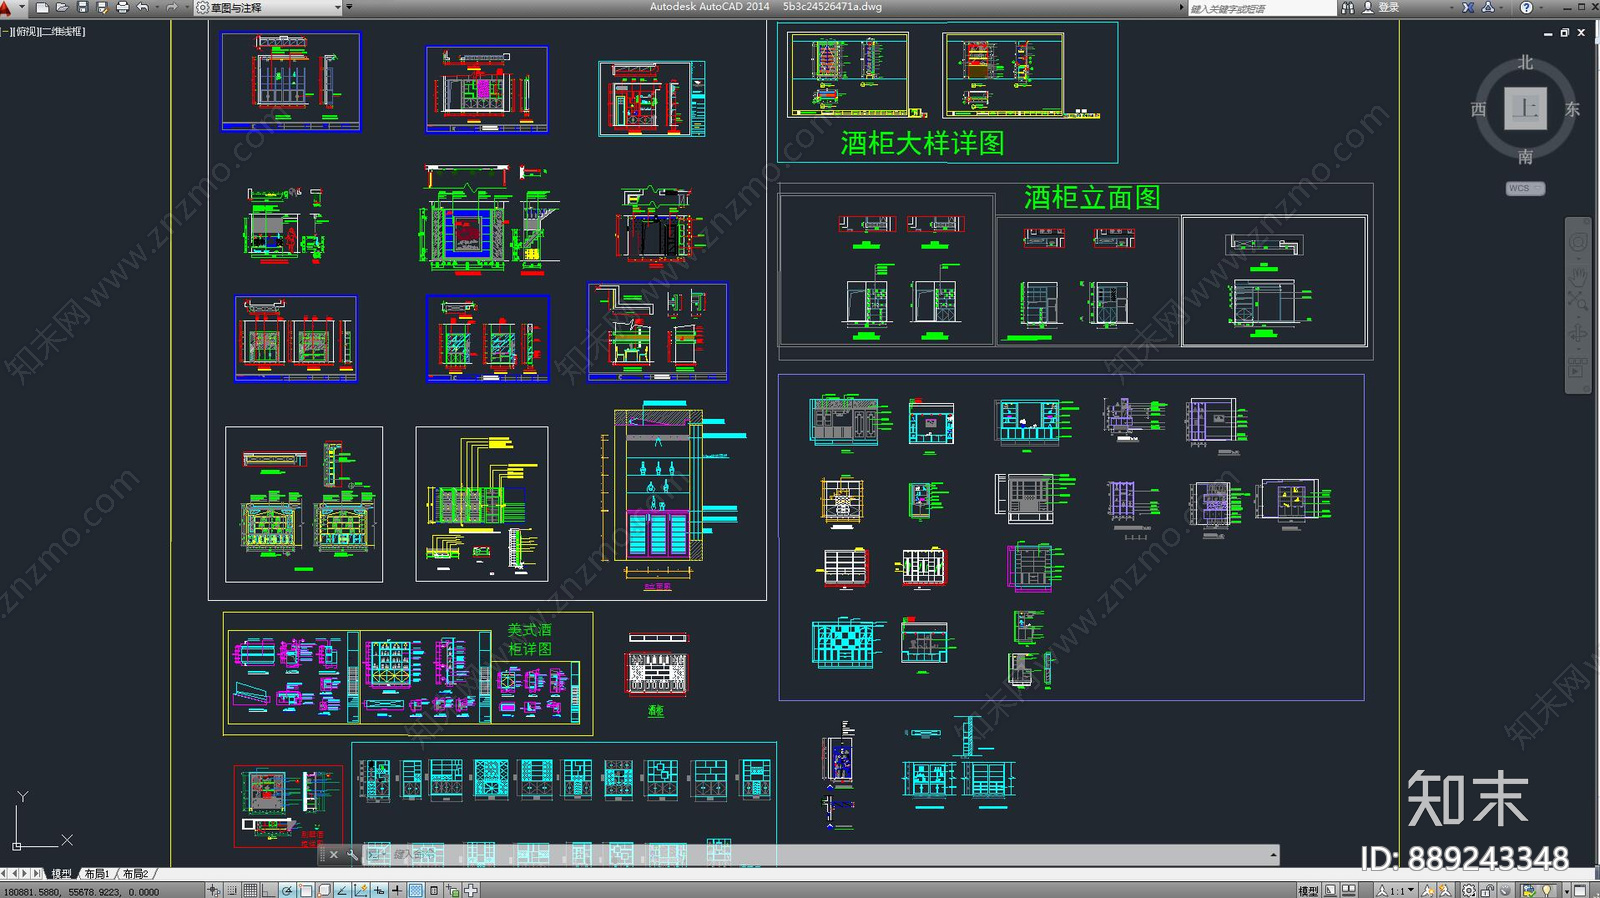Click the Save As icon

102,7
